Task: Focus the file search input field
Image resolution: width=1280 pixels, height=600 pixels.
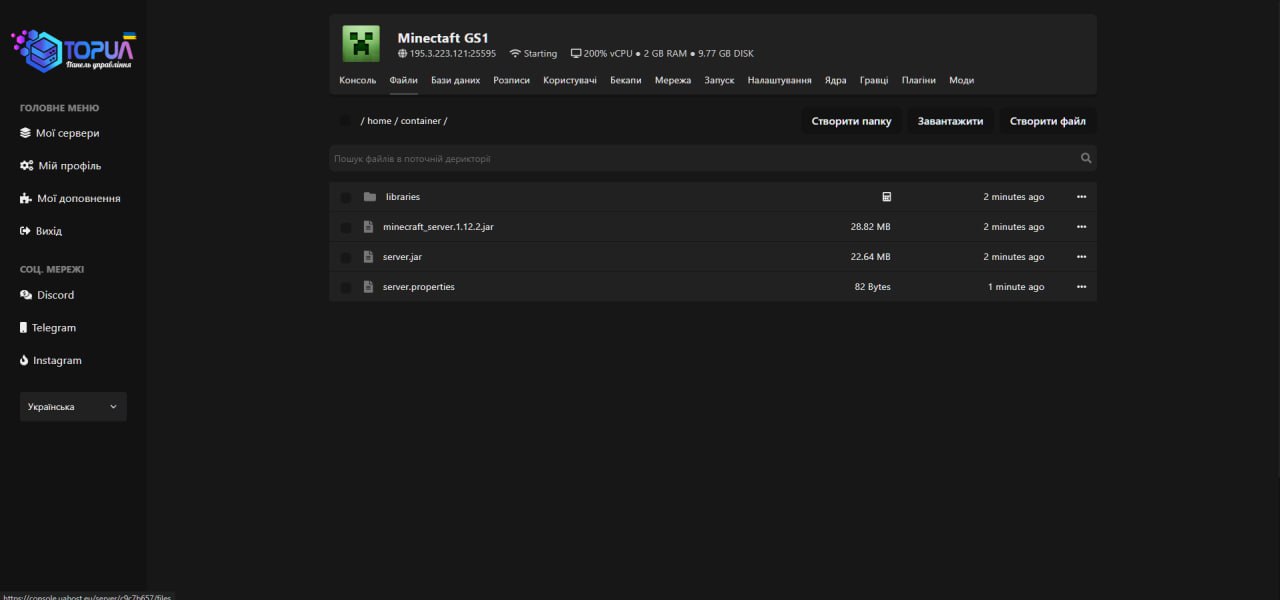Action: 700,158
